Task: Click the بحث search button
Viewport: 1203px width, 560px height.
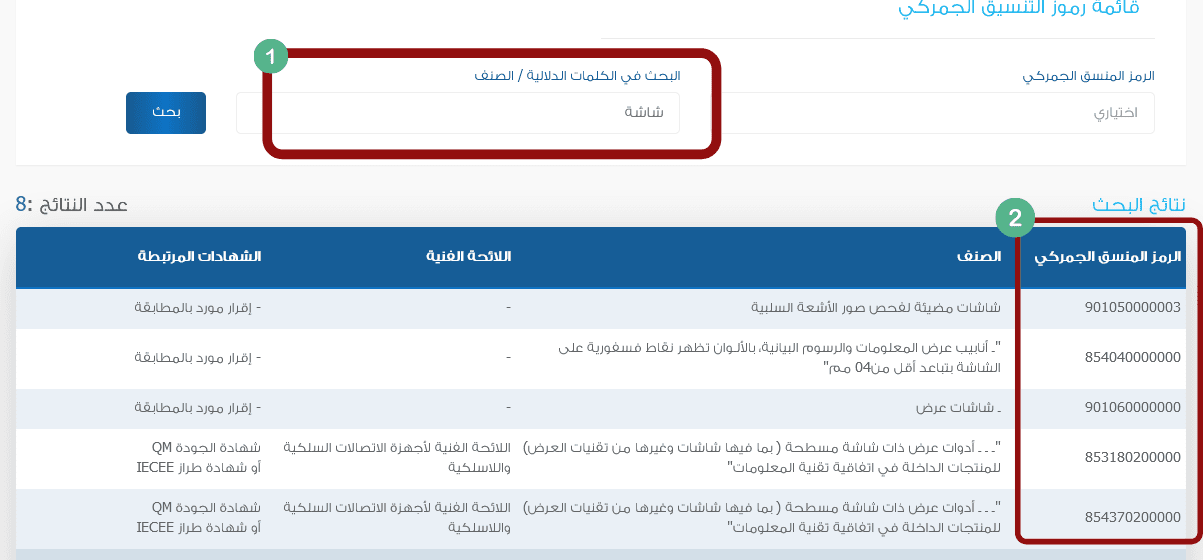Action: click(x=166, y=113)
